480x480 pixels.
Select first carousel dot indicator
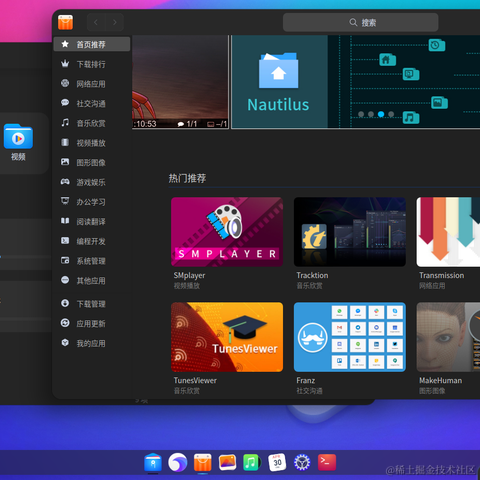pos(361,114)
